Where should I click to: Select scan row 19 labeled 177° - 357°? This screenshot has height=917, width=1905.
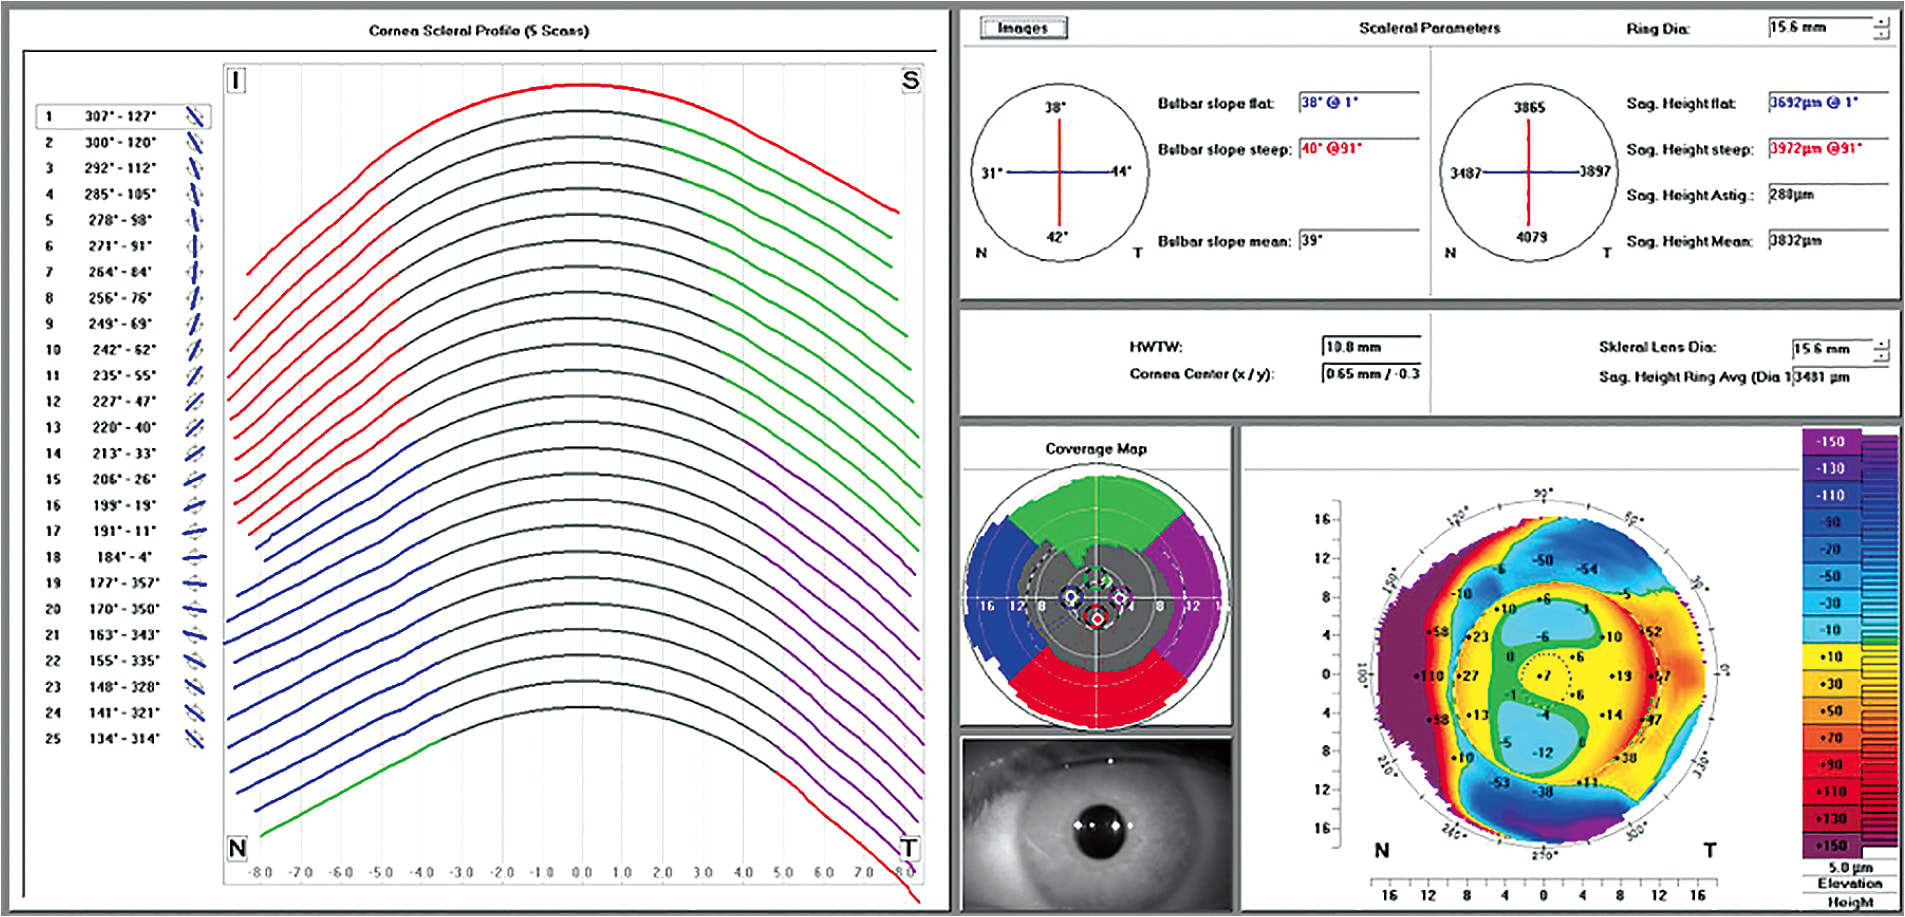pos(123,583)
